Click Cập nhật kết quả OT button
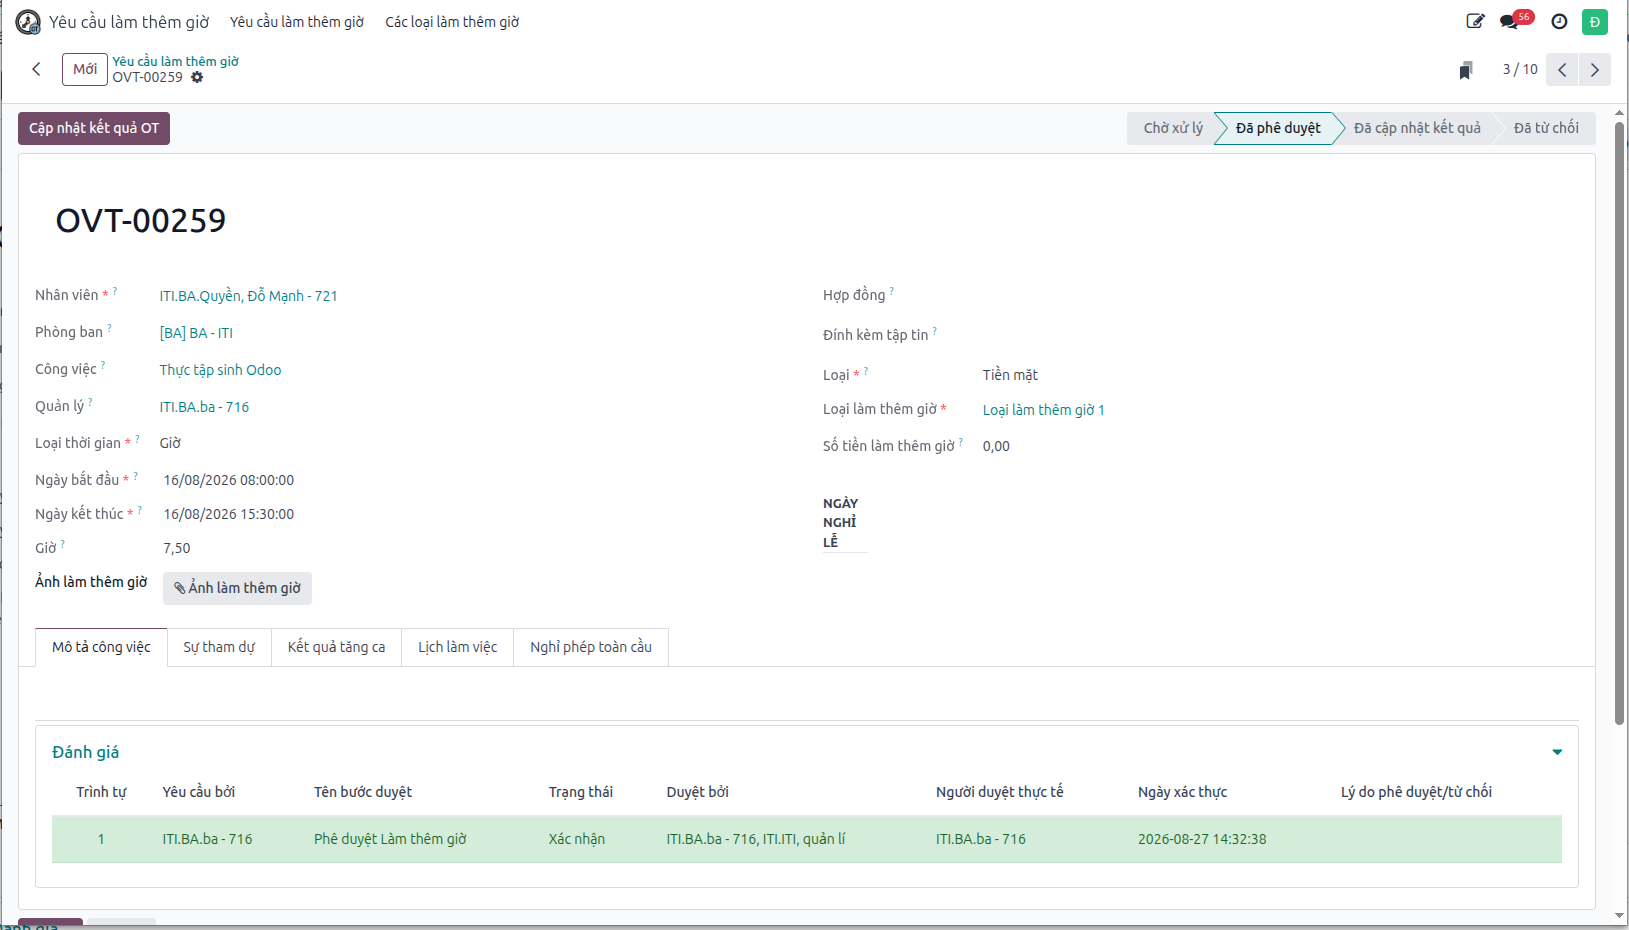 [94, 128]
